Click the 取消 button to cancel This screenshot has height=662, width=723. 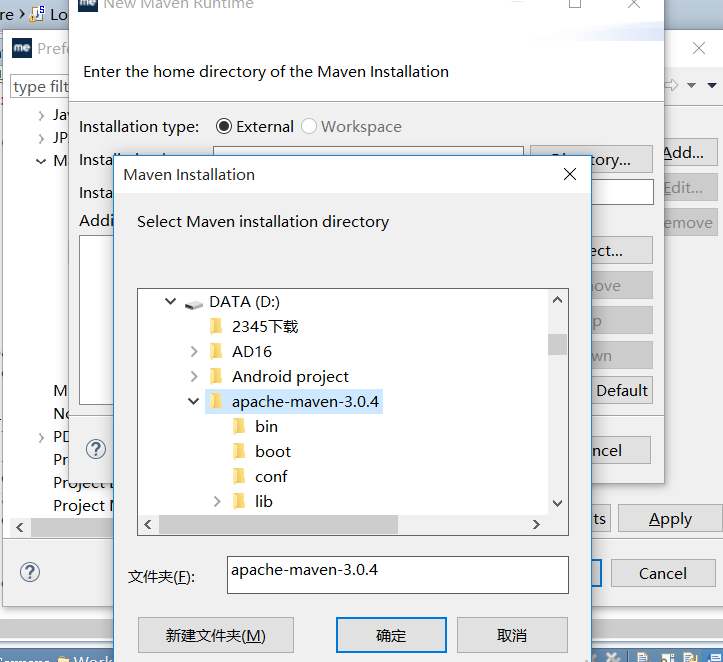pos(512,635)
